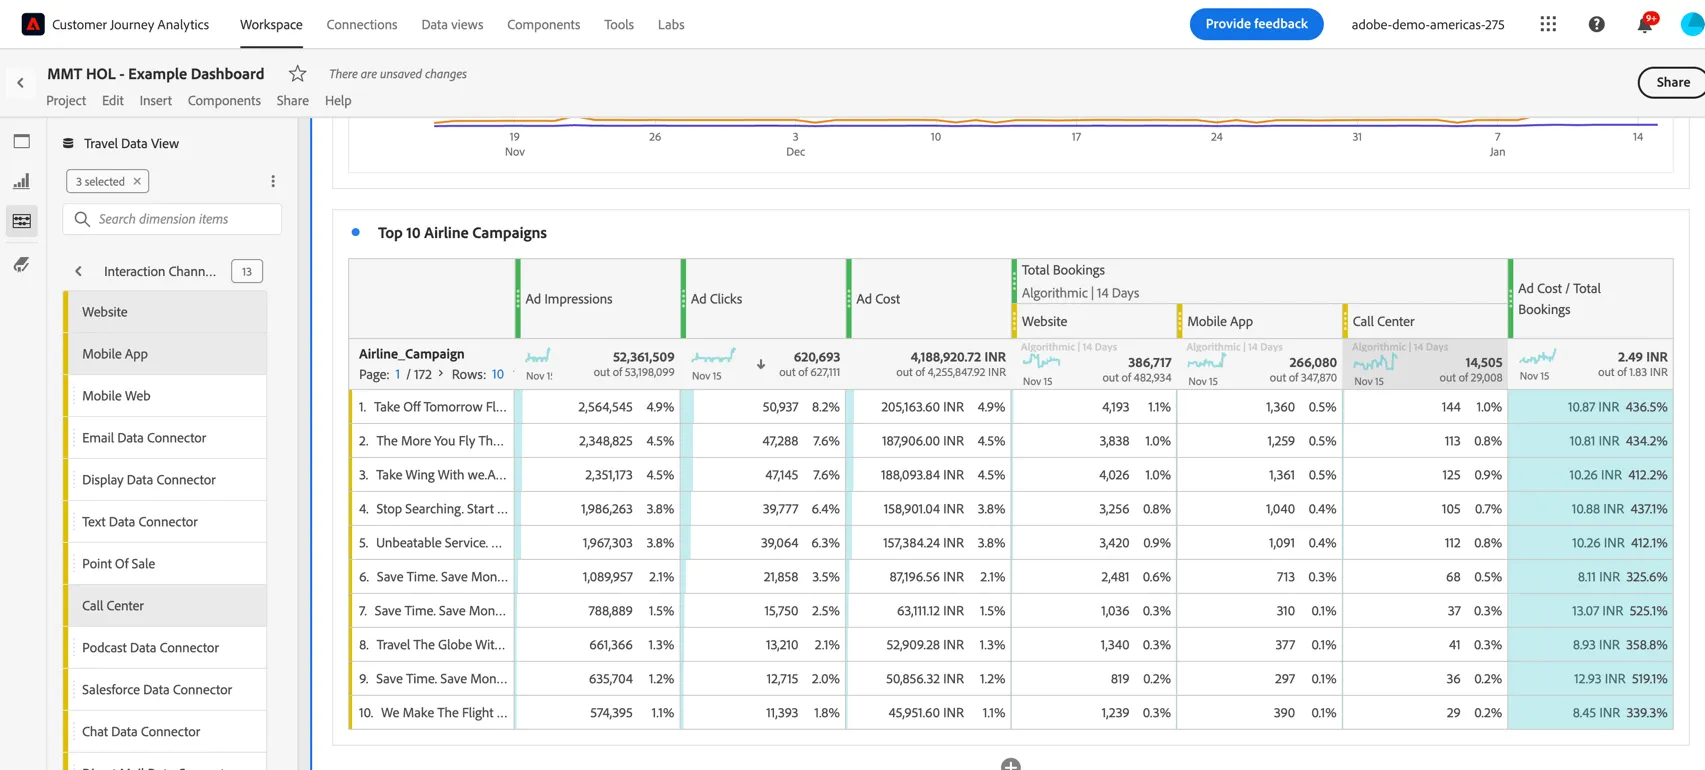Open the Data views tab
The width and height of the screenshot is (1705, 770).
[452, 24]
